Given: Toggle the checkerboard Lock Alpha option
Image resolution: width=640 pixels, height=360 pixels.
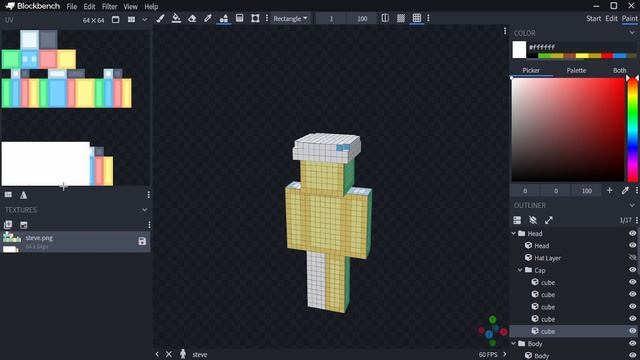Looking at the screenshot, I should [x=401, y=18].
